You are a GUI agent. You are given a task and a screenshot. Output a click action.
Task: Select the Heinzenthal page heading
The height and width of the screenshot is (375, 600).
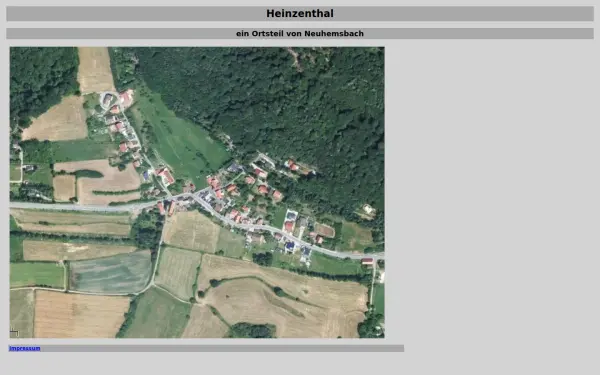(300, 13)
